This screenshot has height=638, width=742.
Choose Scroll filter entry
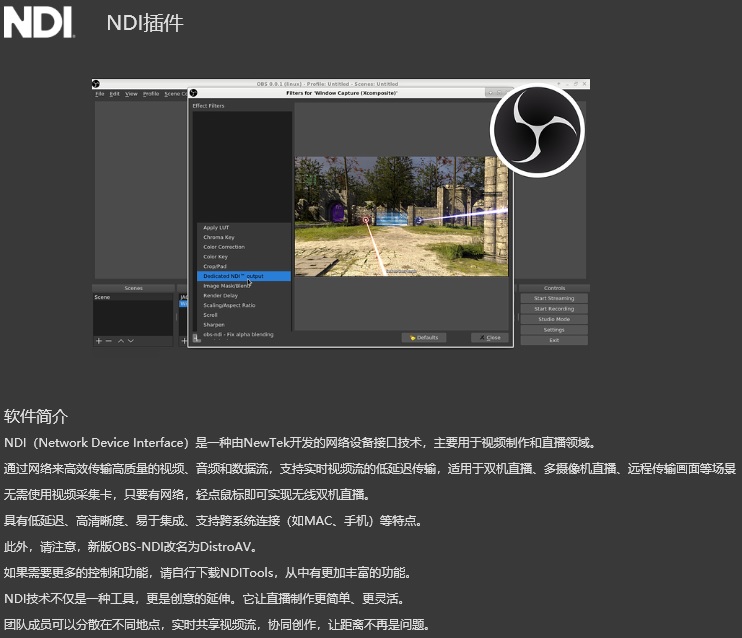[244, 315]
